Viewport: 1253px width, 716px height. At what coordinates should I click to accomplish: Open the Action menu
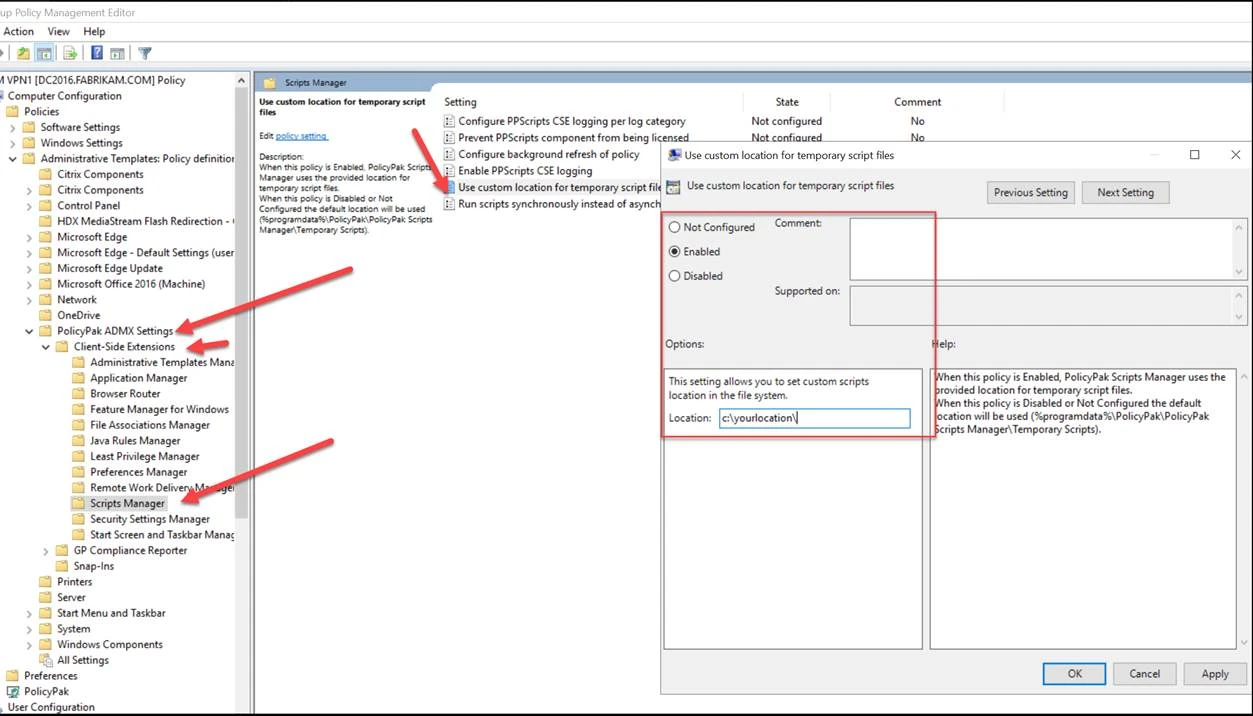[18, 32]
